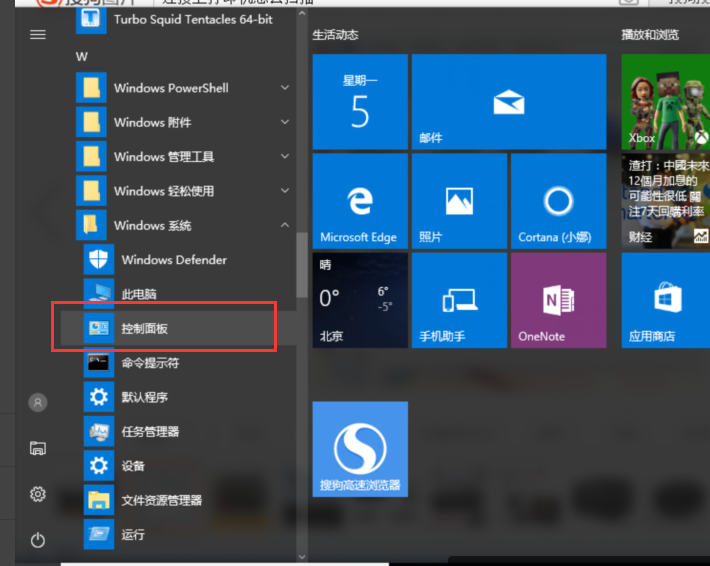The width and height of the screenshot is (710, 566).
Task: Open the calendar tile showing 星期一 5
Action: 360,102
